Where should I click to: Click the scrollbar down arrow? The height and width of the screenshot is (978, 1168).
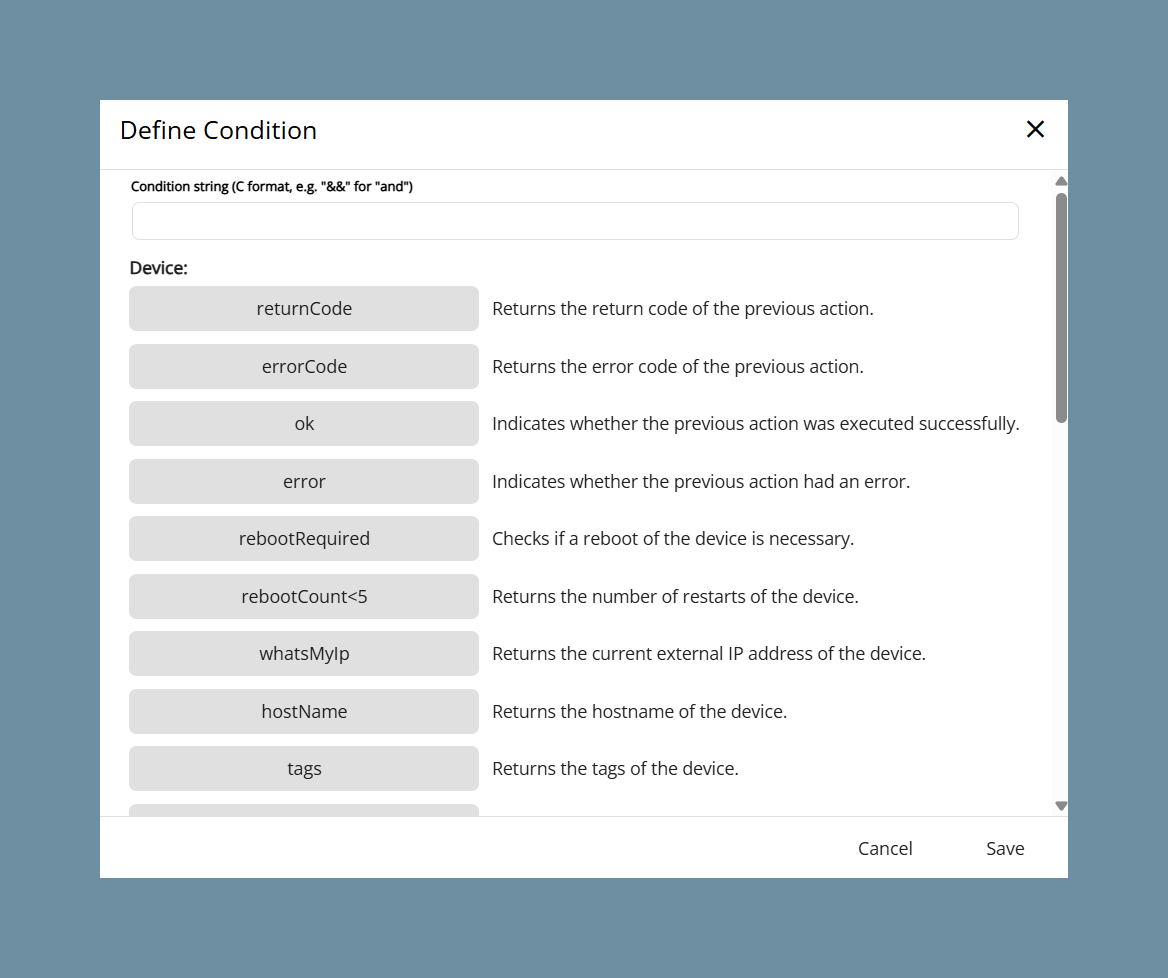point(1061,806)
